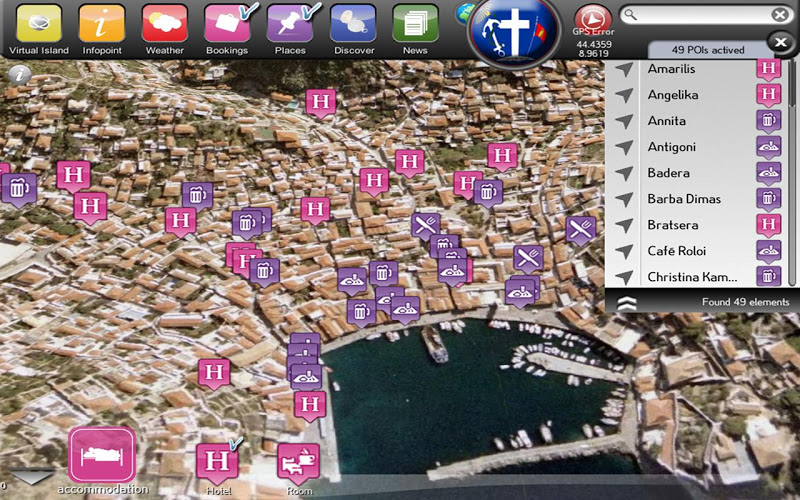
Task: Click the navigation arrow next to Amarilis
Action: 625,70
